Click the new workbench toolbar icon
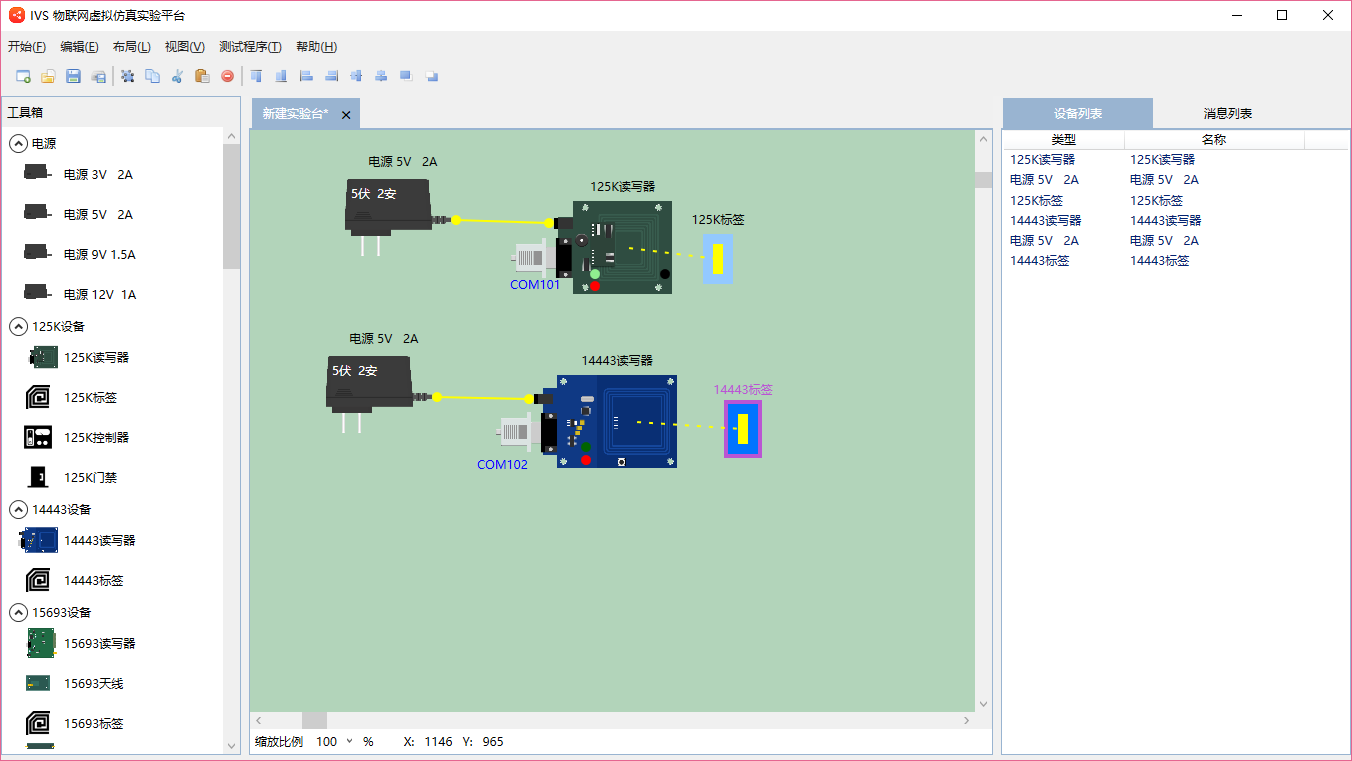The height and width of the screenshot is (761, 1352). click(x=23, y=76)
